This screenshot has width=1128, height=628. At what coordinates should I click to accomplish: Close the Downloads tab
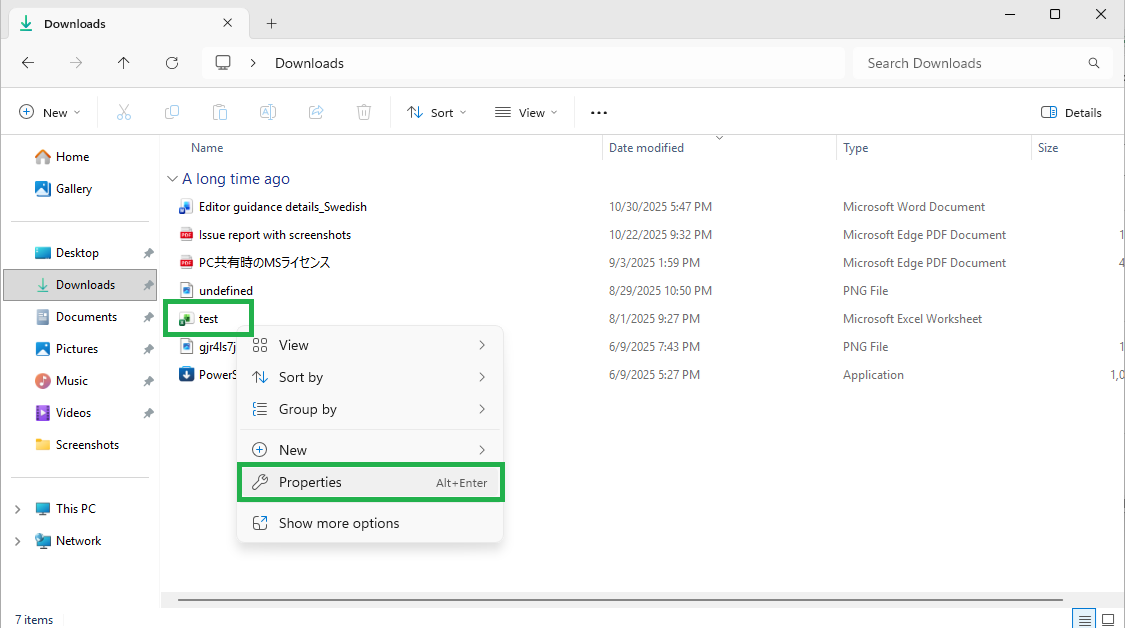[227, 23]
